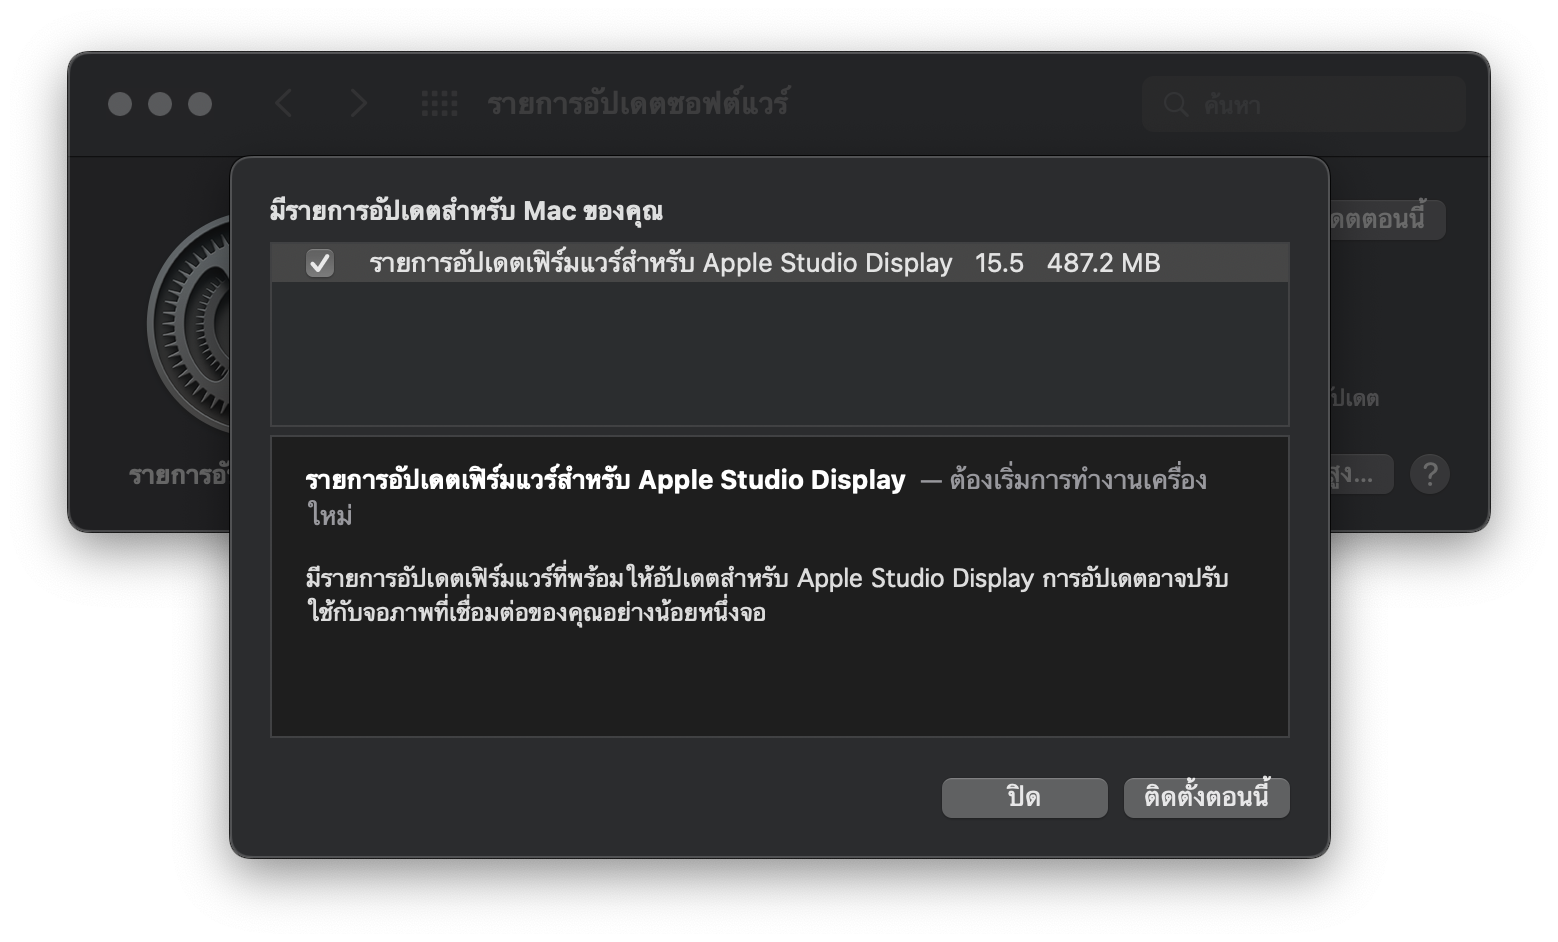The width and height of the screenshot is (1558, 942).
Task: Click the empty area of update list
Action: point(780,354)
